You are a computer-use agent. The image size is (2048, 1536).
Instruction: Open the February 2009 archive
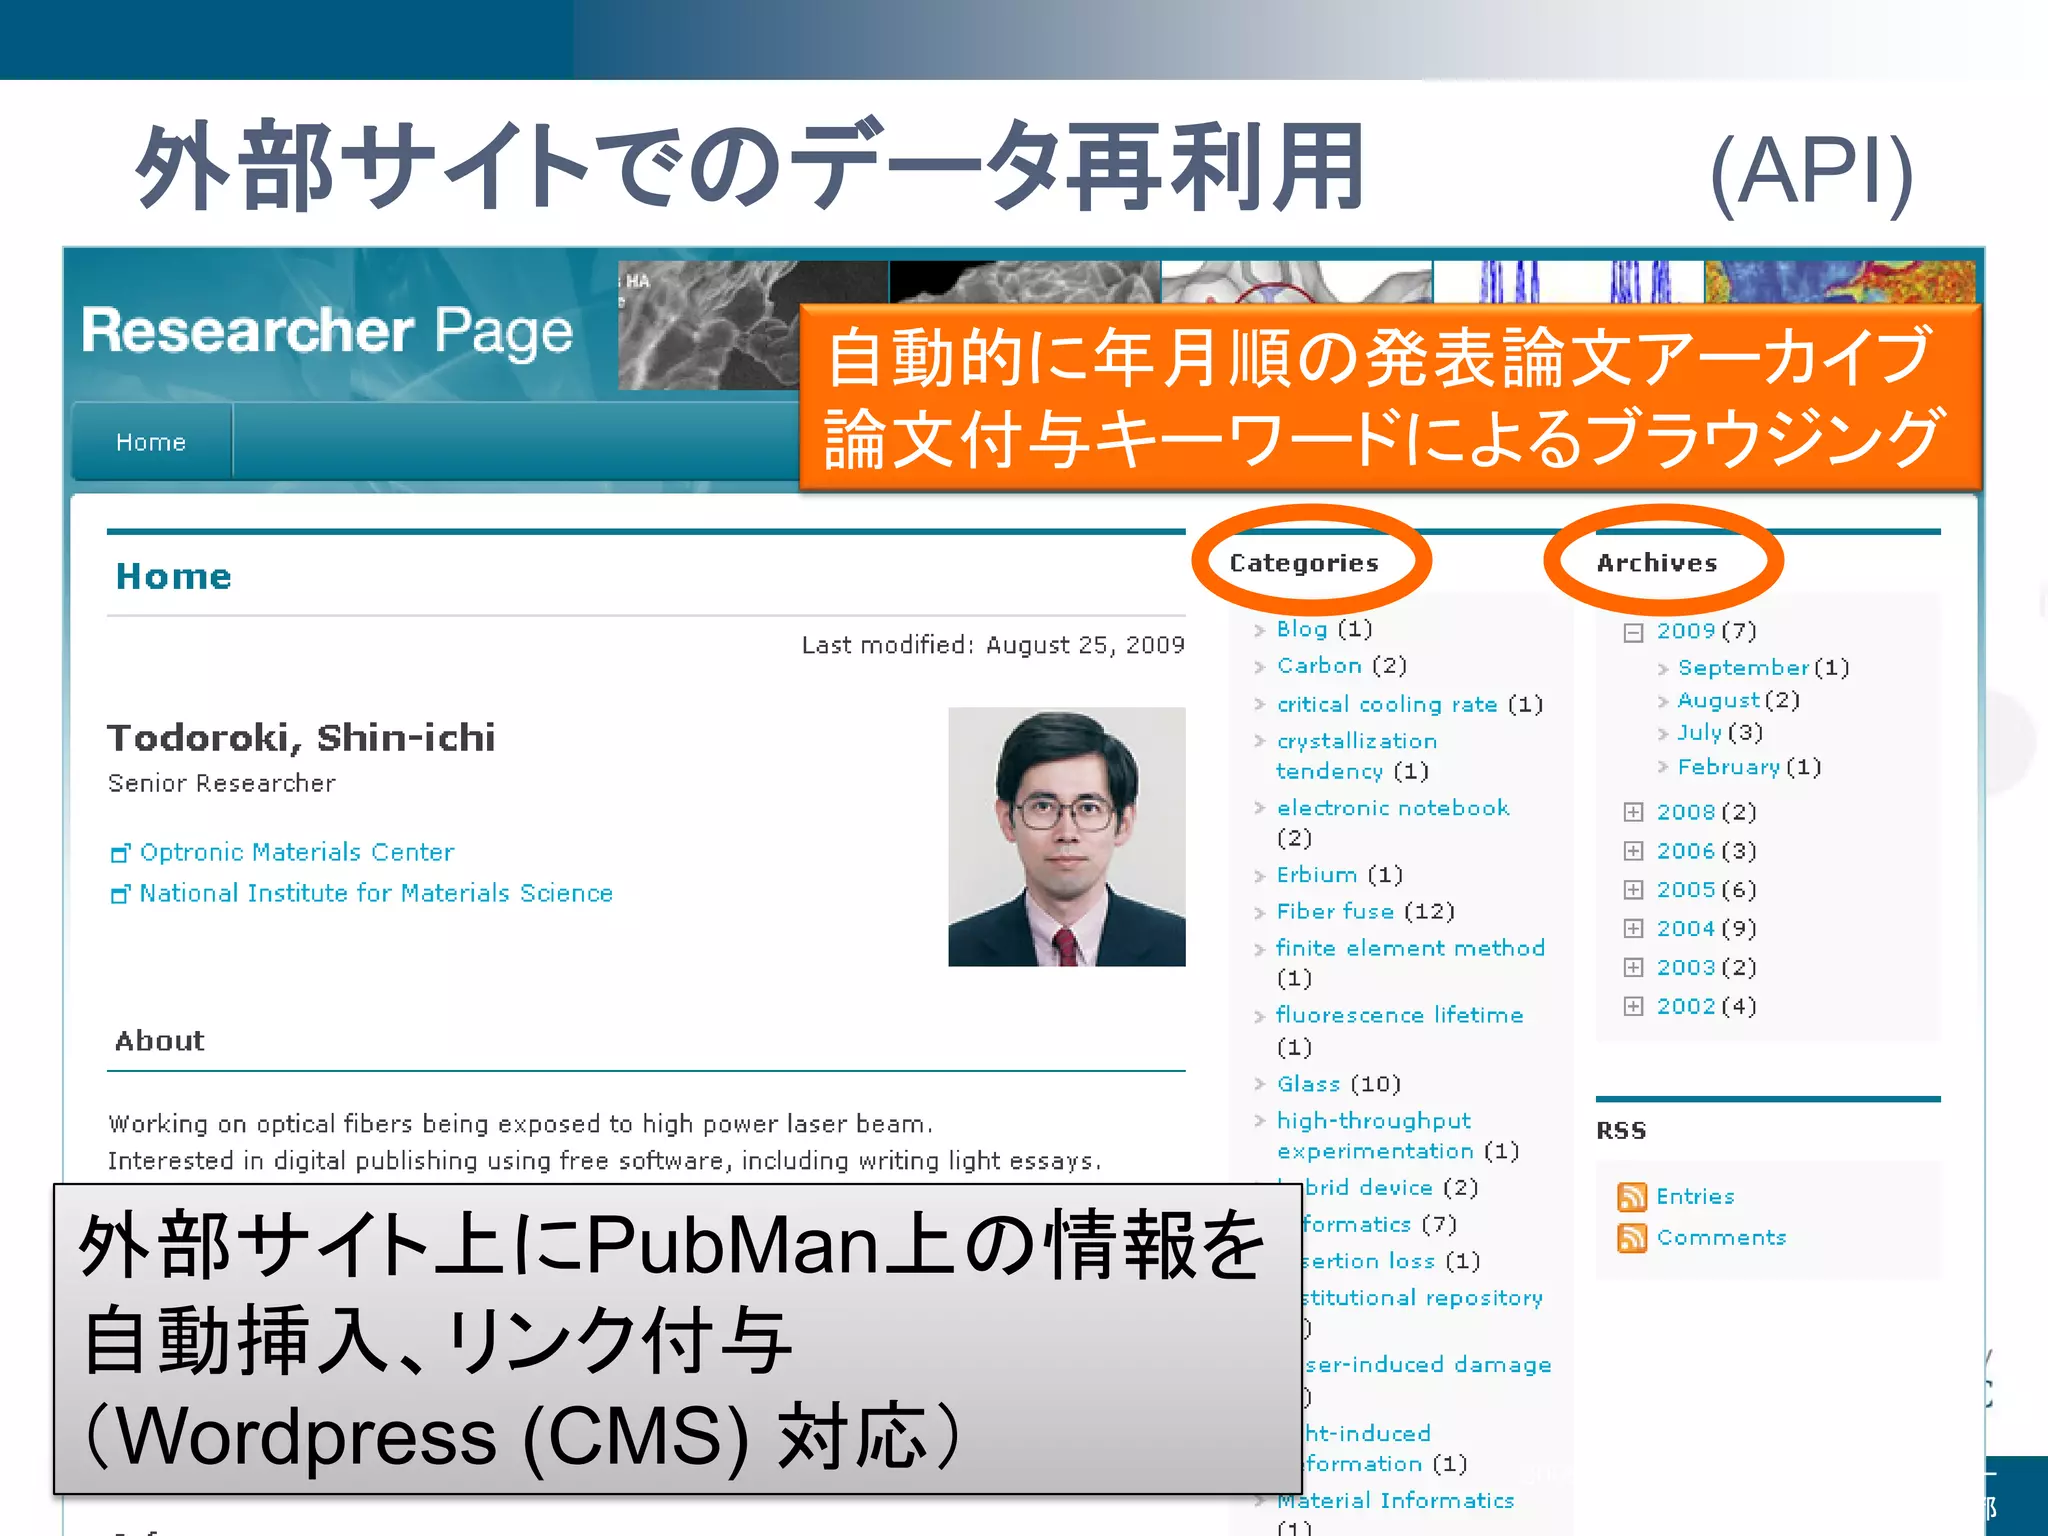point(1730,767)
